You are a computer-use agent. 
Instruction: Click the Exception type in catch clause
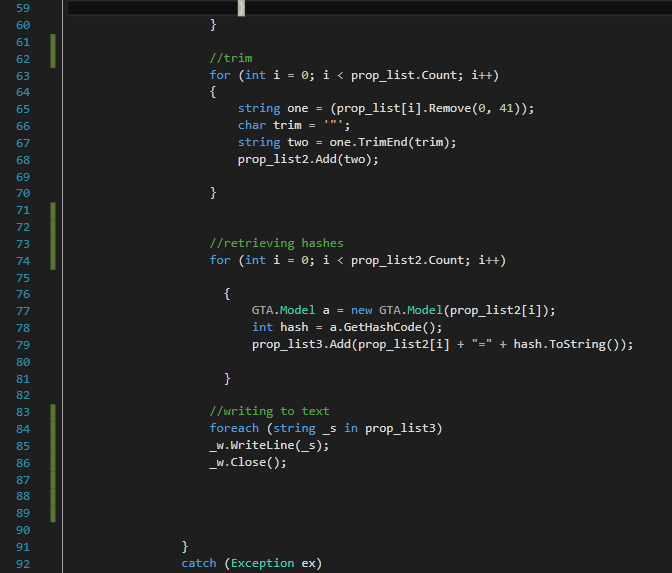point(263,563)
